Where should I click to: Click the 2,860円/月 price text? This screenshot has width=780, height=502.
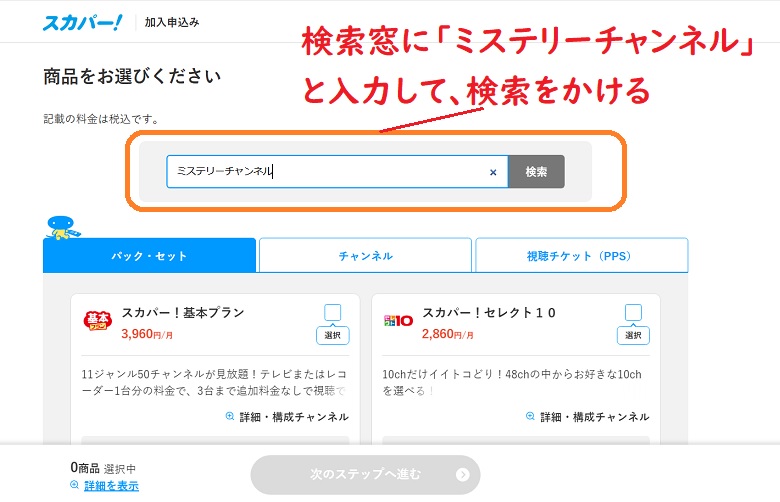point(448,334)
